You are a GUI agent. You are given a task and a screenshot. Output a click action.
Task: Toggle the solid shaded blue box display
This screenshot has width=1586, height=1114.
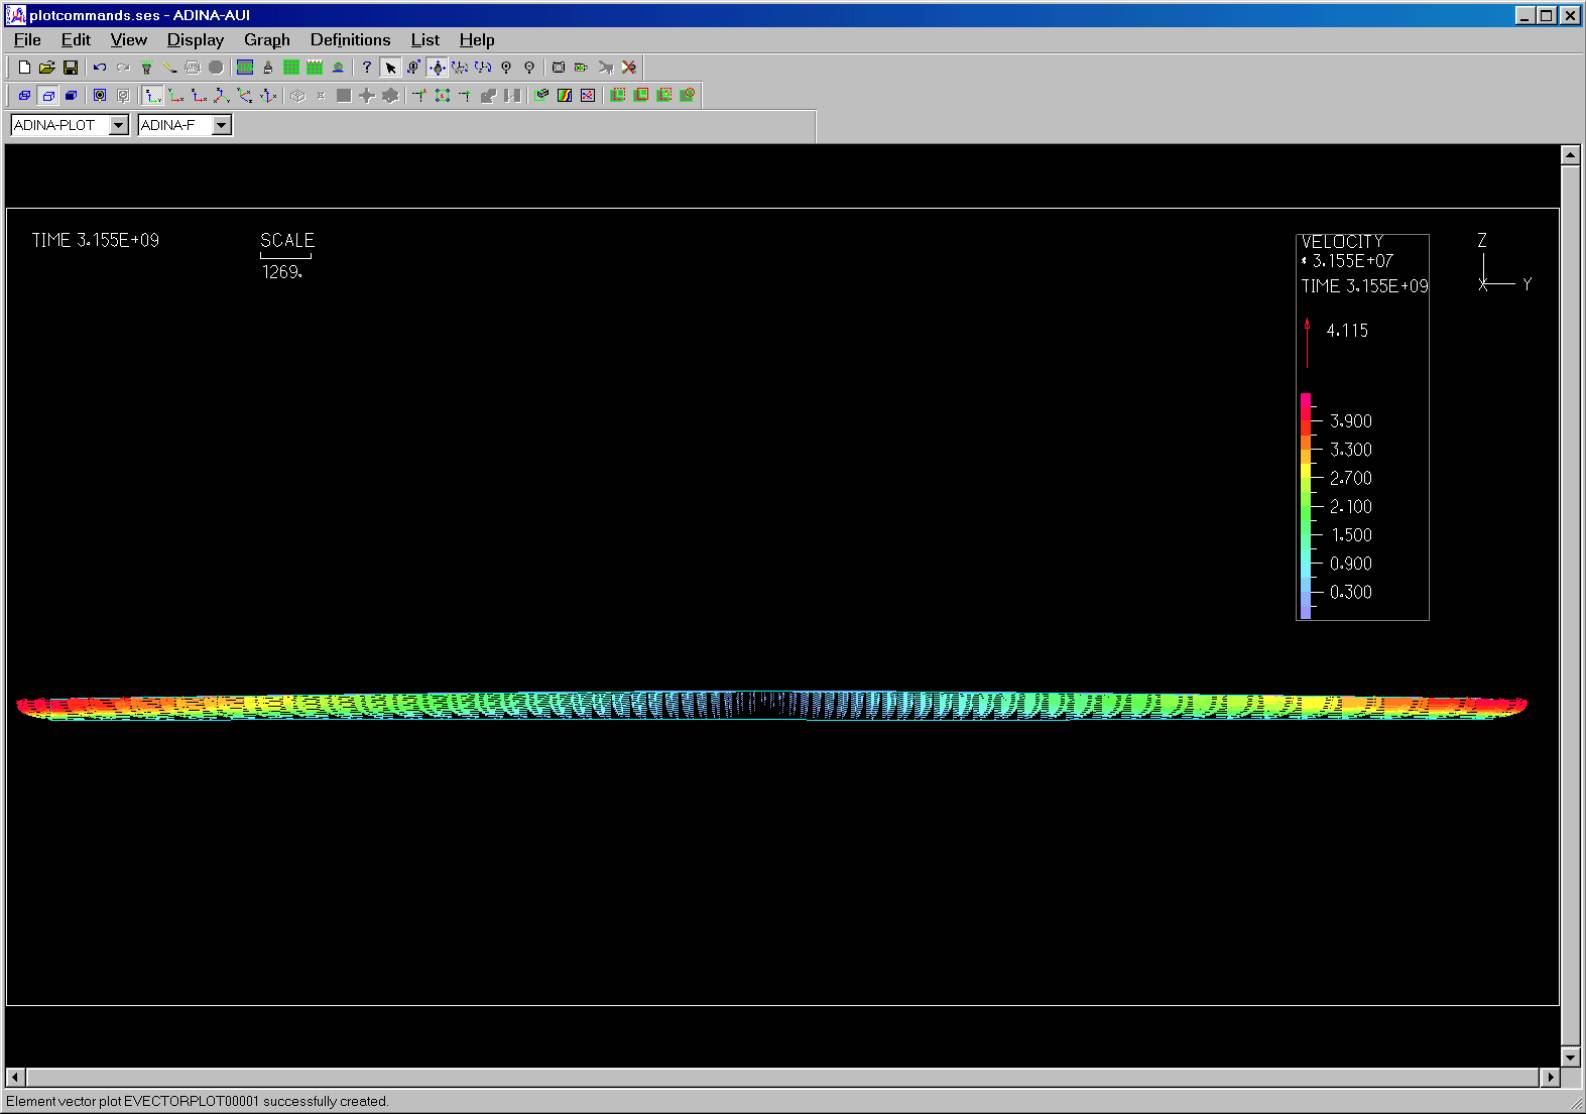pos(71,96)
